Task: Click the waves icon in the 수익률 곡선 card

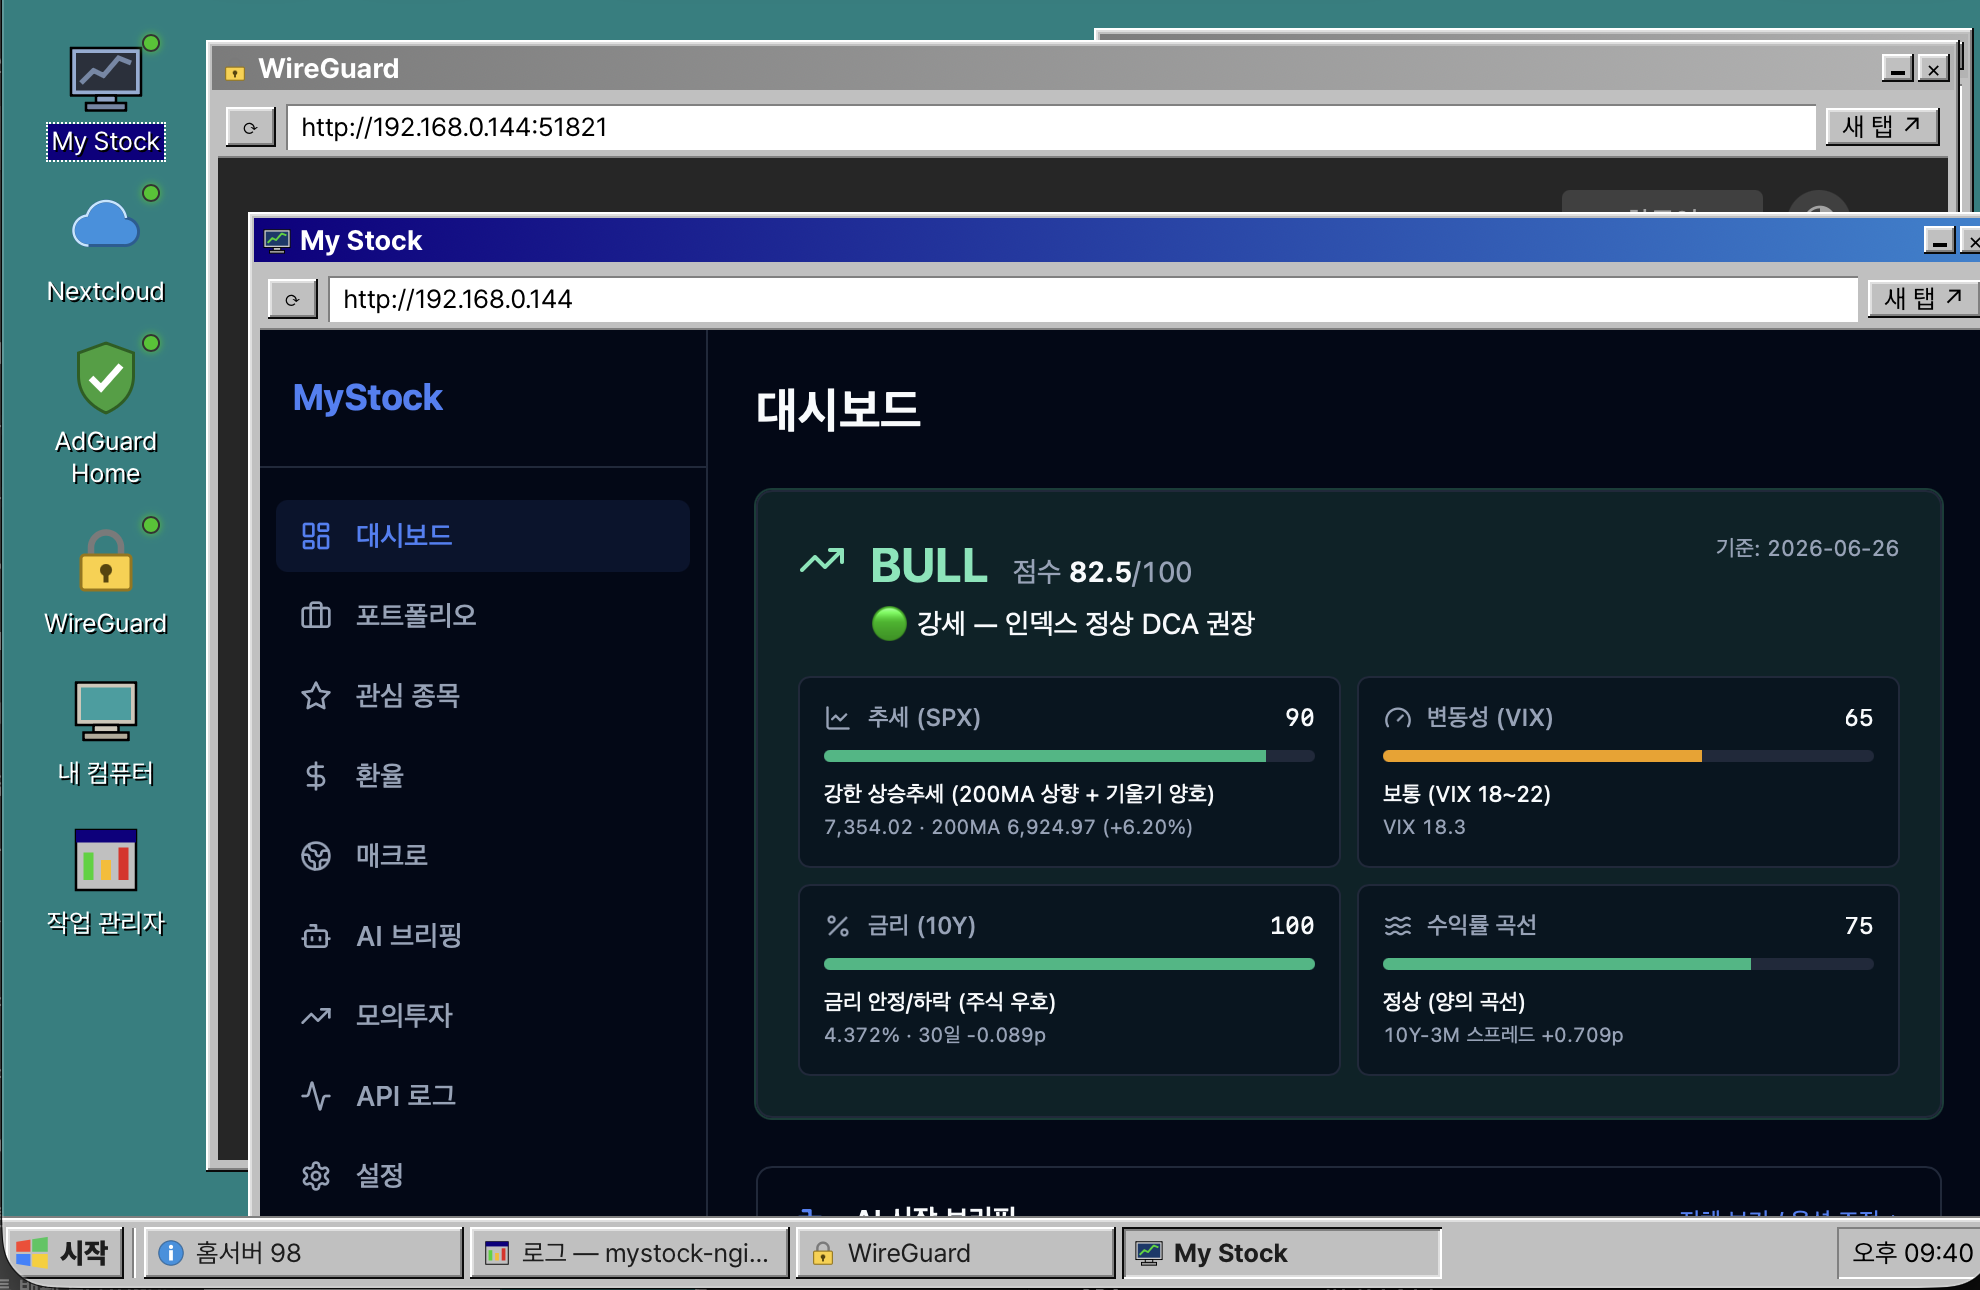Action: click(1397, 926)
